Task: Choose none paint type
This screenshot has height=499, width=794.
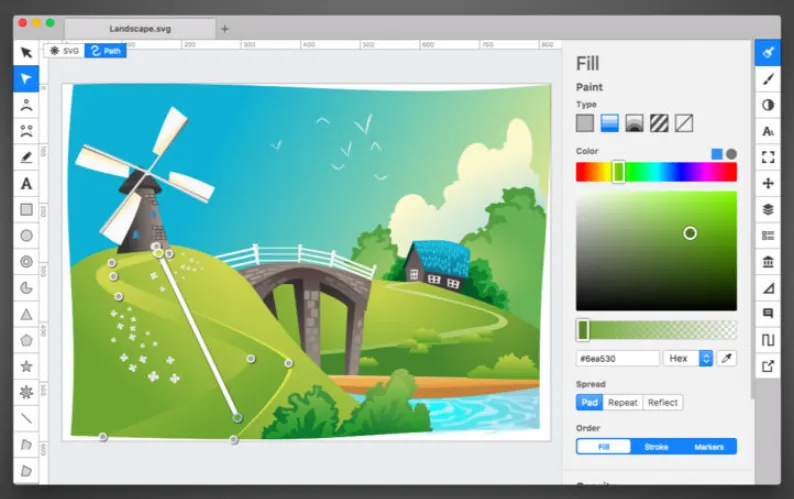Action: click(684, 123)
